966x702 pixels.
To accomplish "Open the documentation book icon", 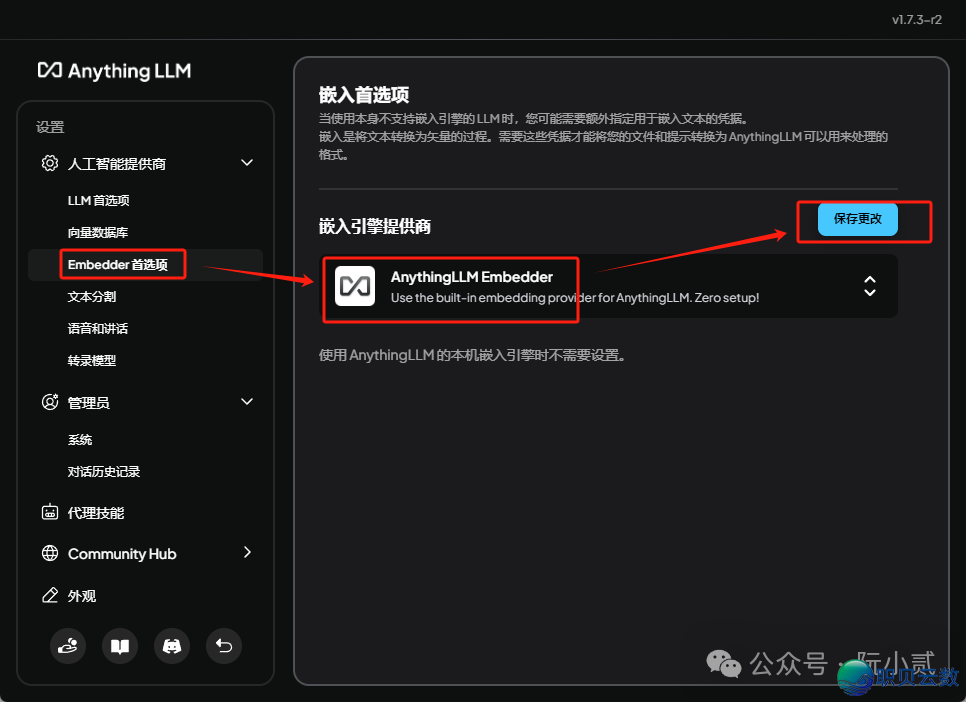I will point(120,646).
